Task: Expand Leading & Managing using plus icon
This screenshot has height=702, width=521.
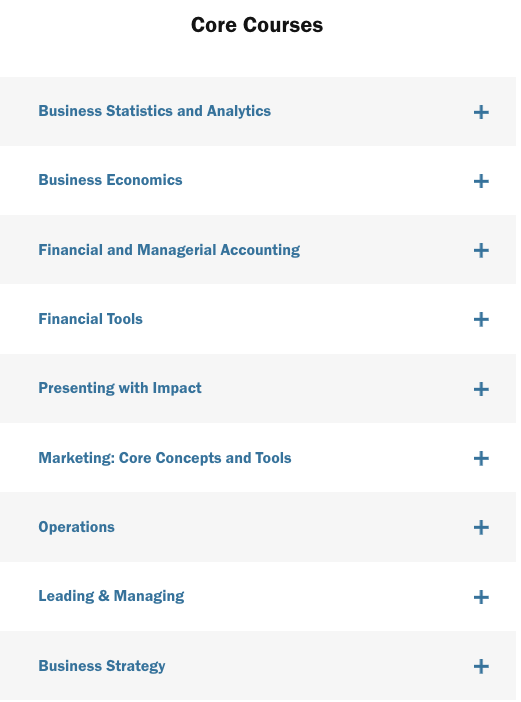Action: [x=481, y=597]
